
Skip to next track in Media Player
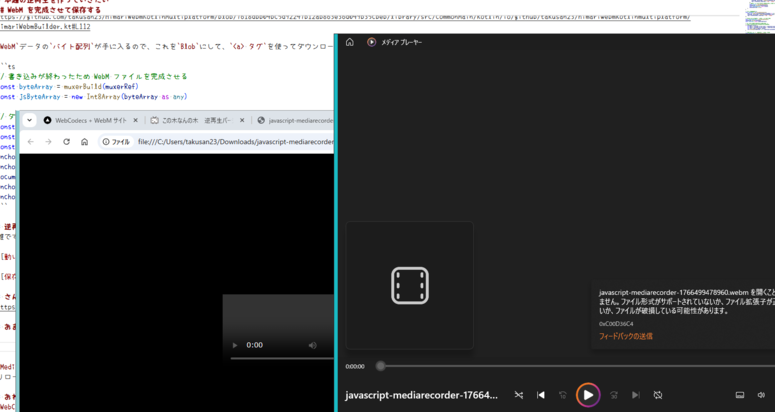point(635,395)
